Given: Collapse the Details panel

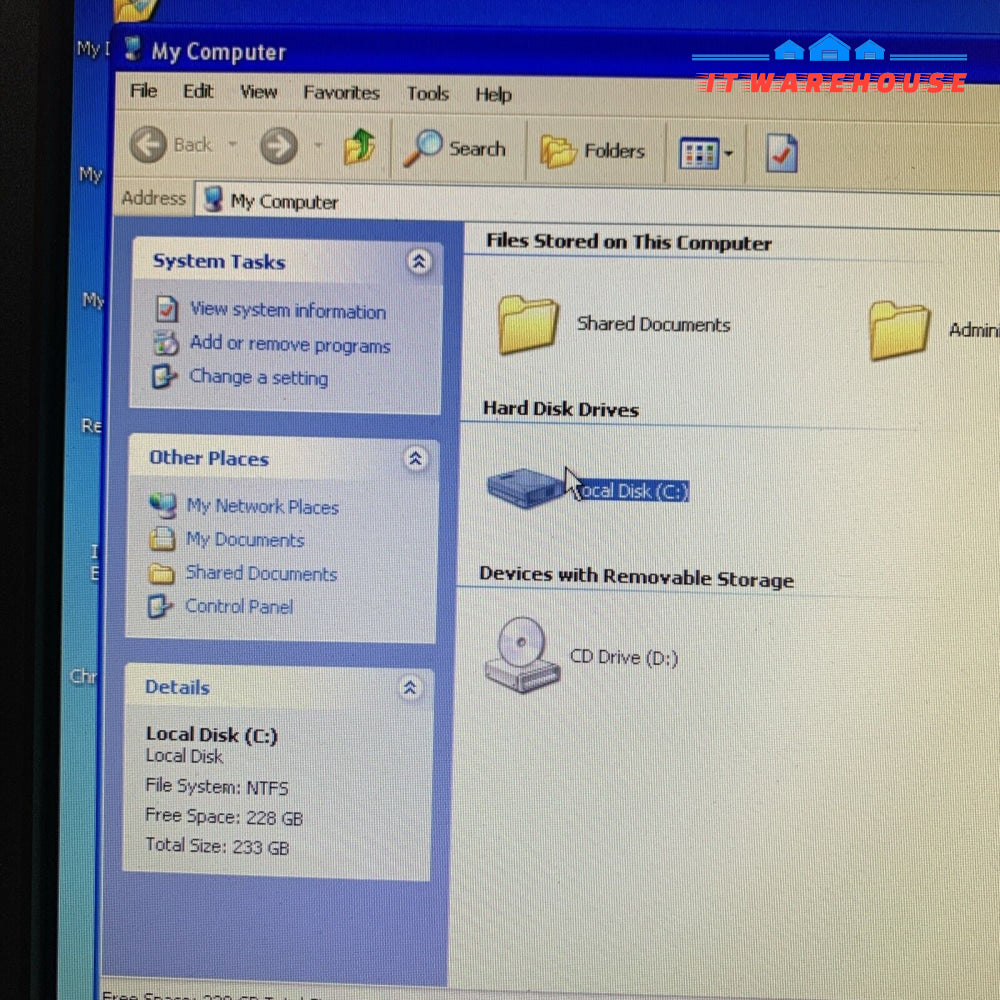Looking at the screenshot, I should (x=409, y=687).
